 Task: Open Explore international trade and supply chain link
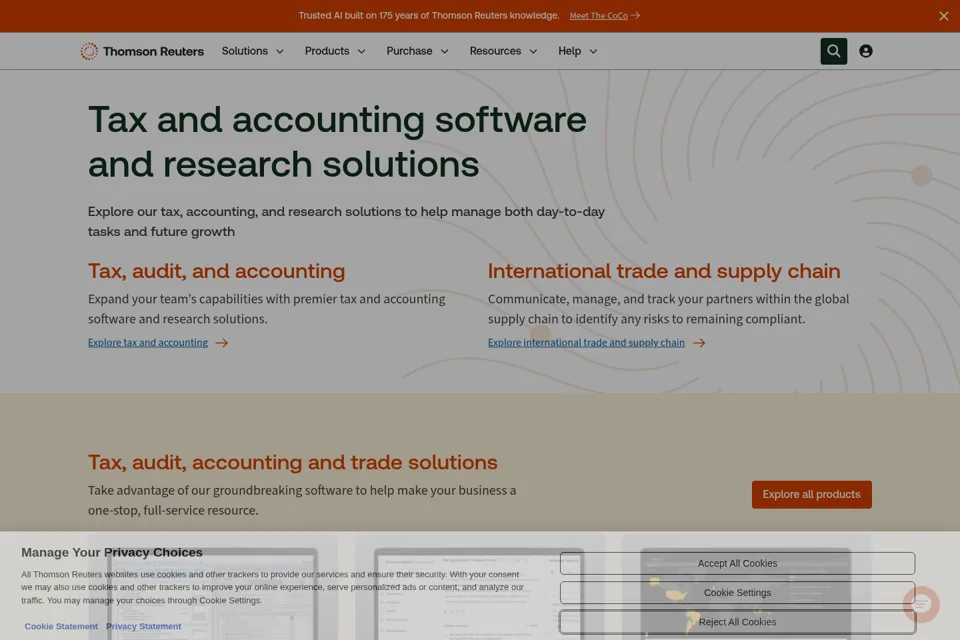pyautogui.click(x=586, y=342)
